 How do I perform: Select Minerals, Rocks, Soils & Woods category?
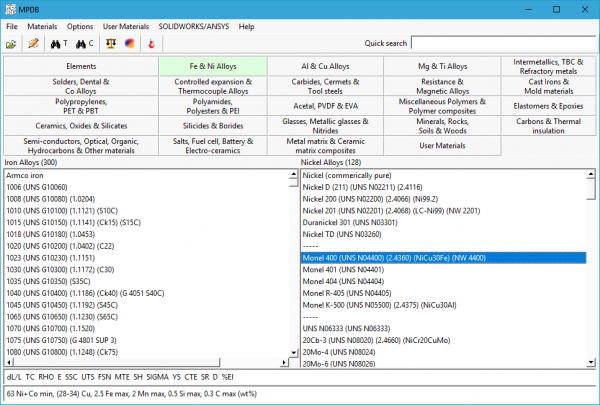(x=442, y=126)
